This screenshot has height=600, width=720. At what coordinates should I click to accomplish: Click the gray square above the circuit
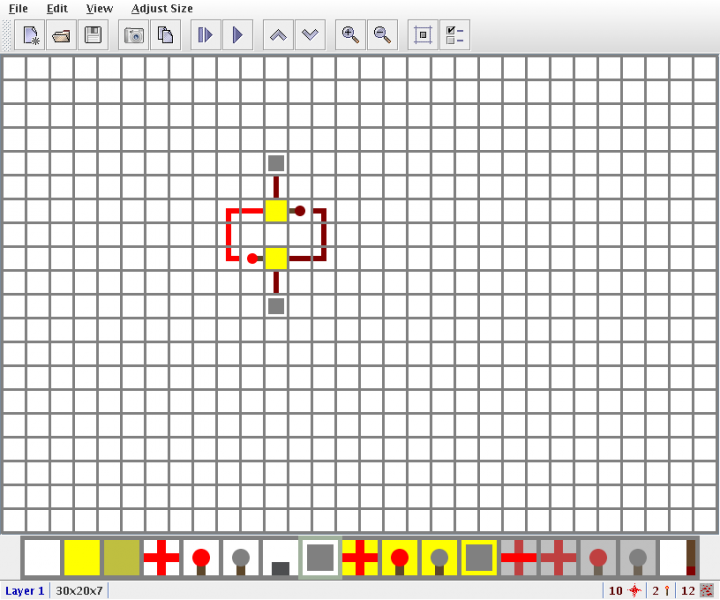point(276,163)
